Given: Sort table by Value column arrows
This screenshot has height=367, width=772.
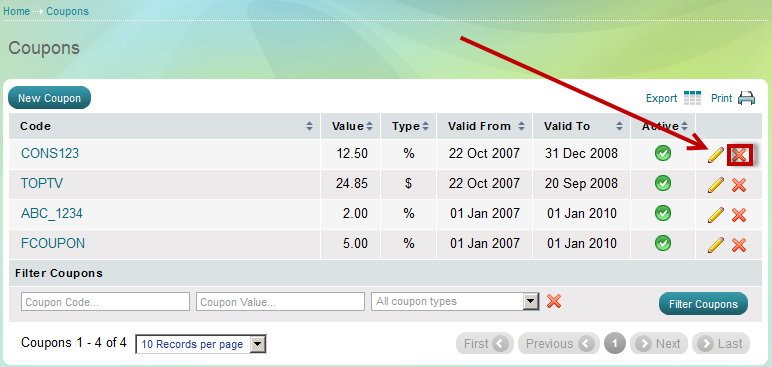Looking at the screenshot, I should click(x=369, y=127).
